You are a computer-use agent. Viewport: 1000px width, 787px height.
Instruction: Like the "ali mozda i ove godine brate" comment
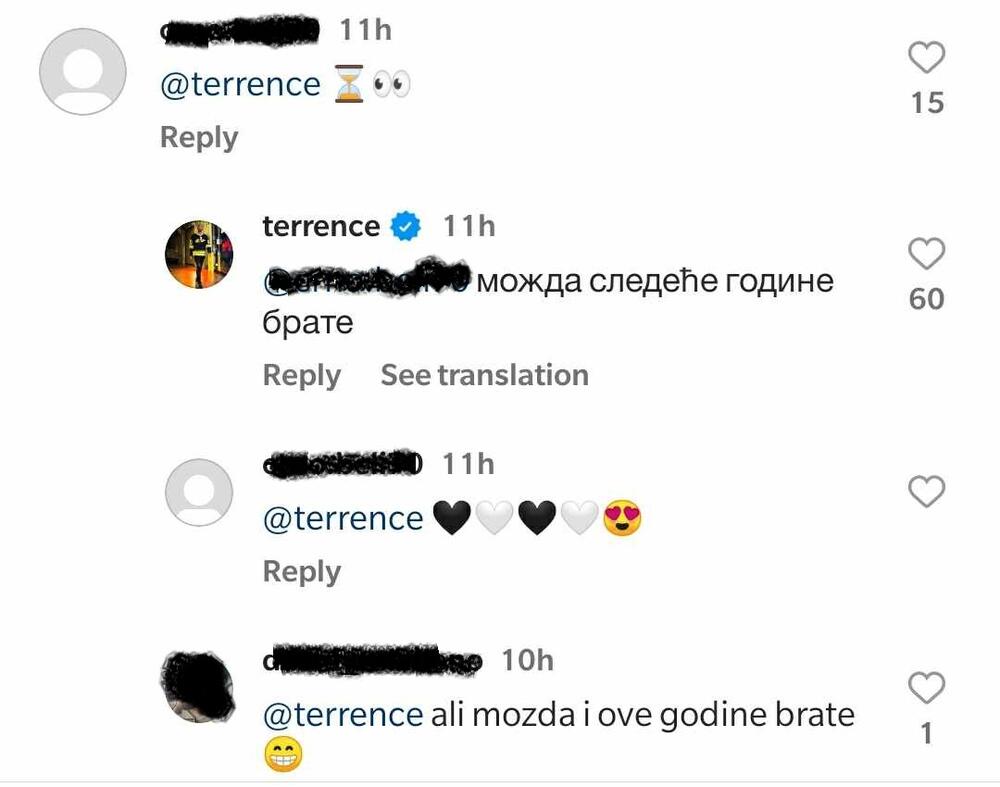pos(927,687)
